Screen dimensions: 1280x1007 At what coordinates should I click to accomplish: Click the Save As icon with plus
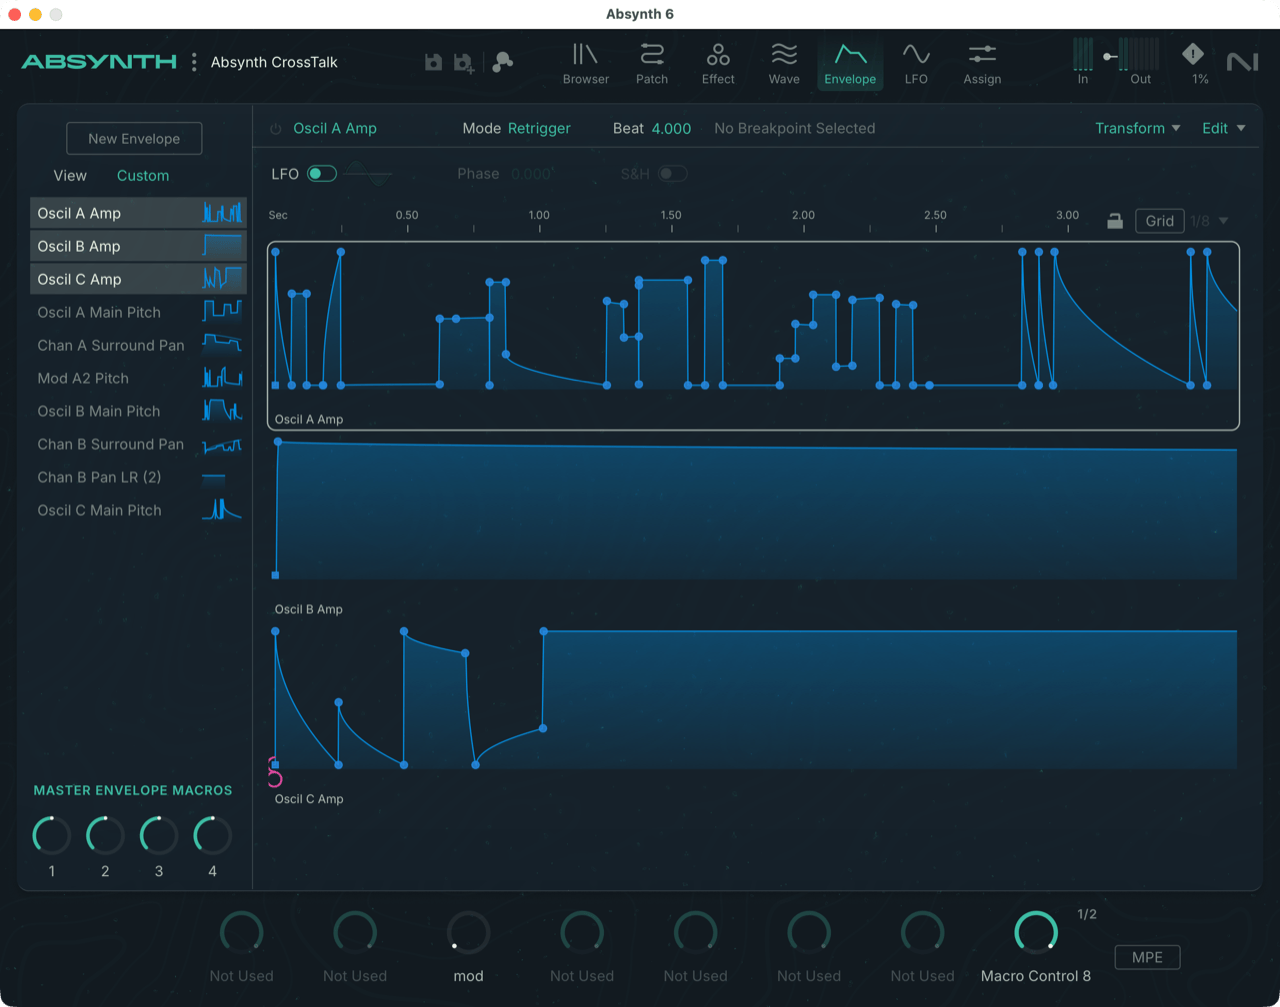462,61
